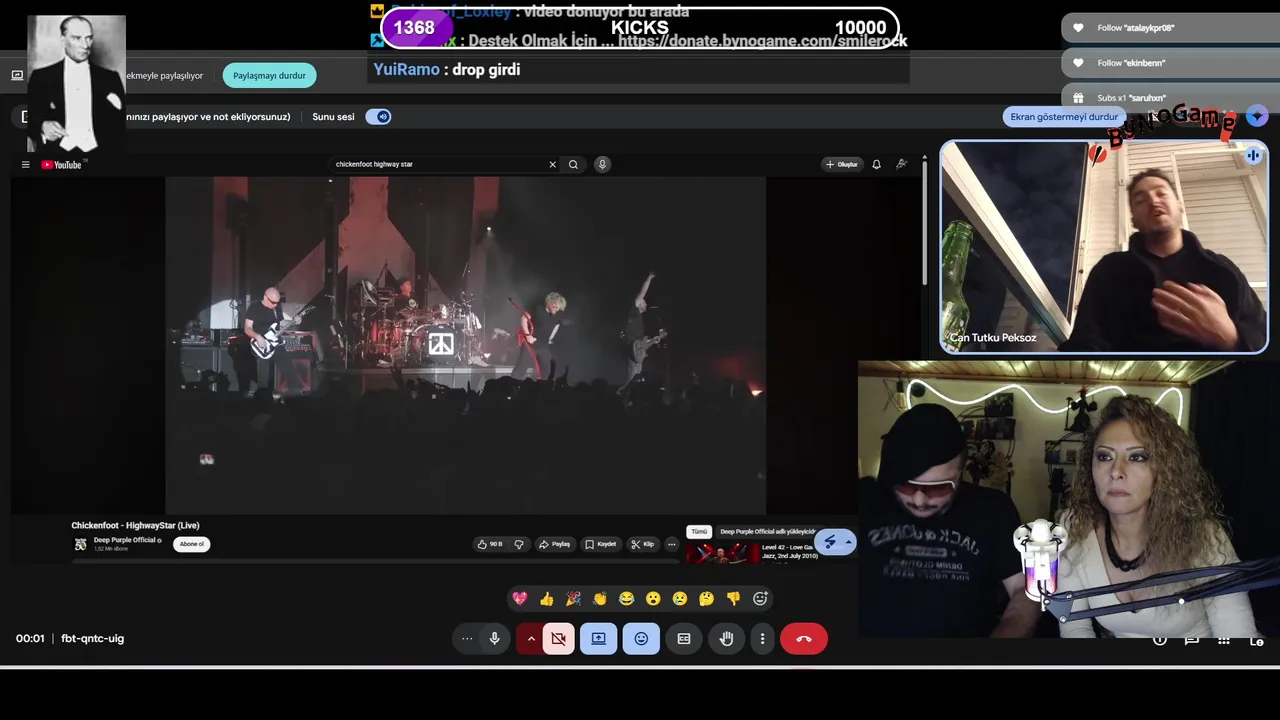Screen dimensions: 1280x720
Task: Raise hand in the meeting
Action: [727, 638]
